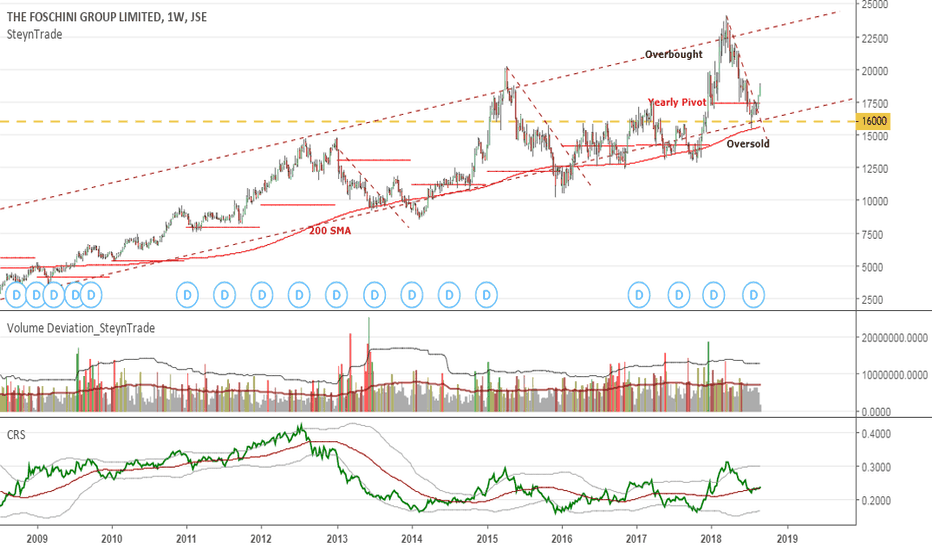Click the 5000 price axis label
The width and height of the screenshot is (932, 550).
pos(872,268)
